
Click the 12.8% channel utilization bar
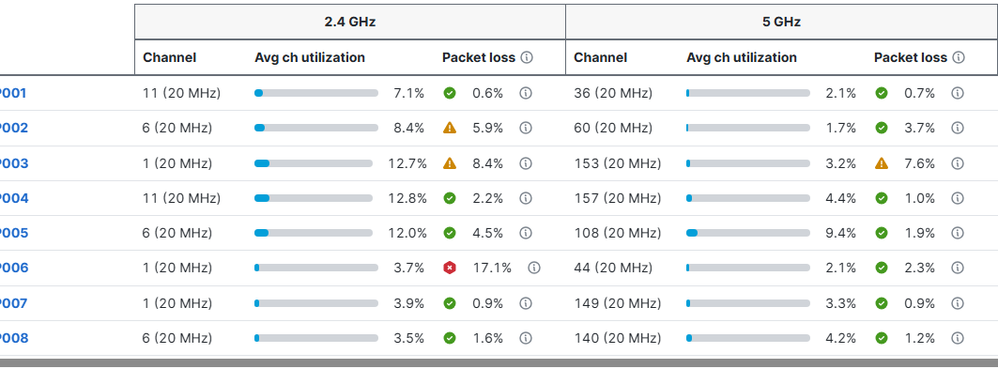pos(313,198)
